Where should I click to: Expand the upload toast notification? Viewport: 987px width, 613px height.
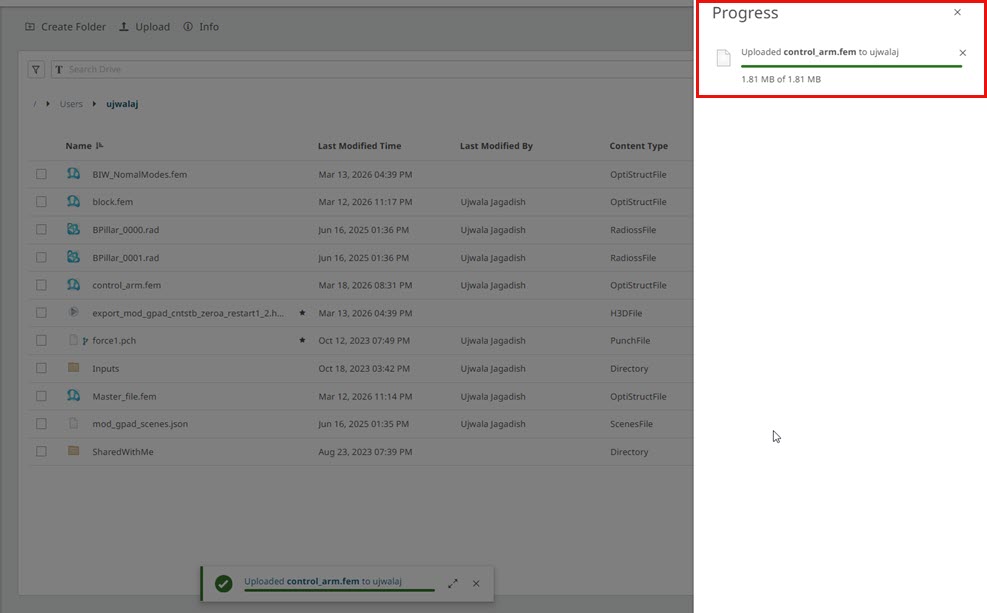click(453, 583)
